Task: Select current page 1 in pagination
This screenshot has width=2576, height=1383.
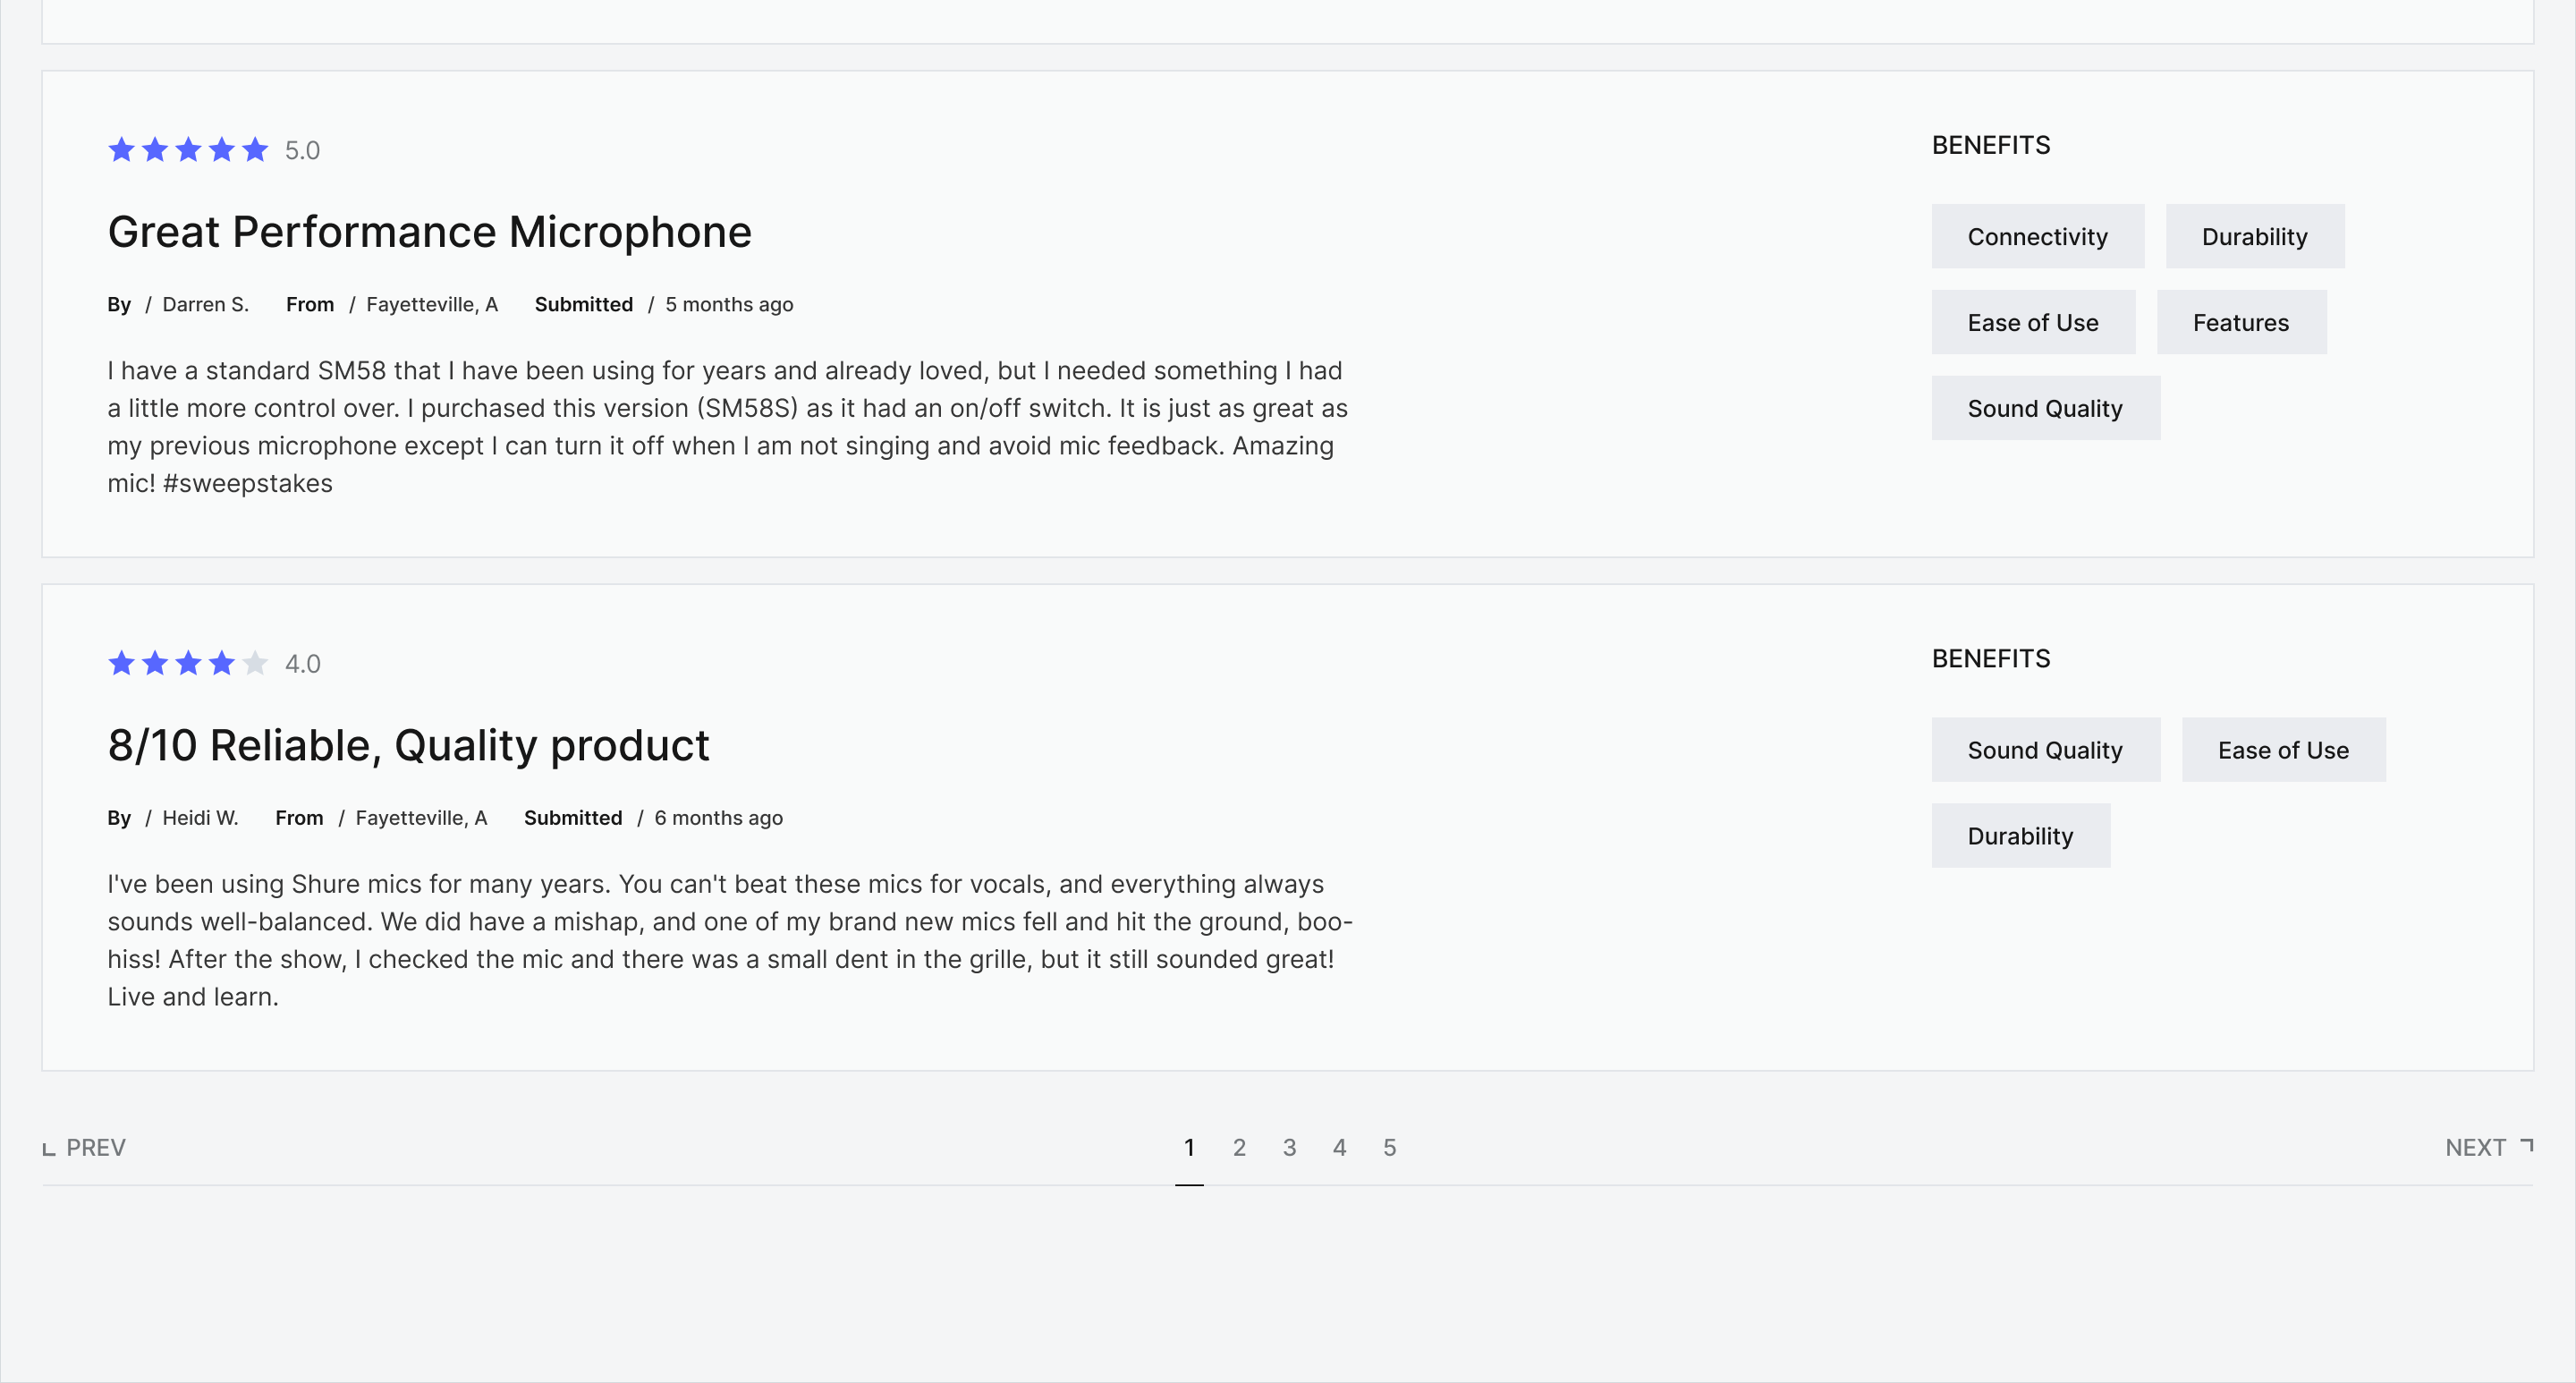Action: pyautogui.click(x=1189, y=1147)
